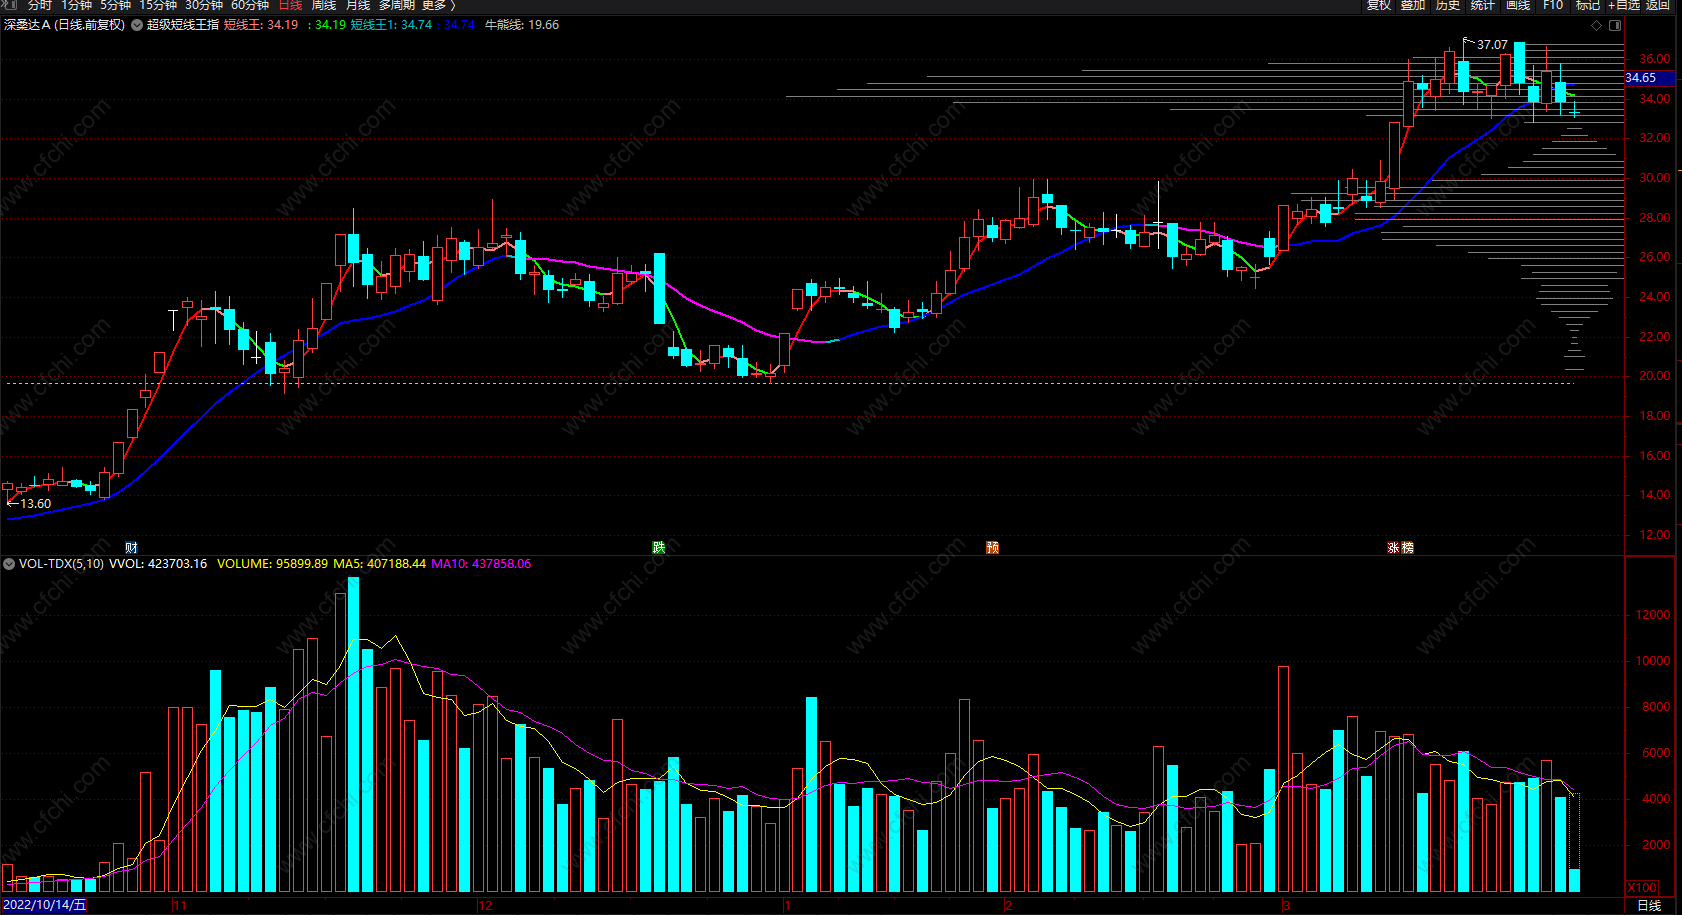The image size is (1682, 915).
Task: Click the red 短线王: 34.19 readout
Action: coord(261,25)
